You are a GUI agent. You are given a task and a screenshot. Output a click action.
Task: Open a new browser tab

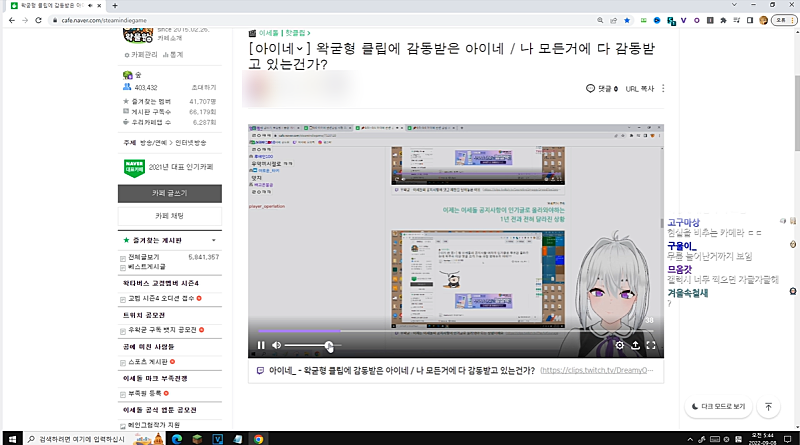(x=115, y=6)
